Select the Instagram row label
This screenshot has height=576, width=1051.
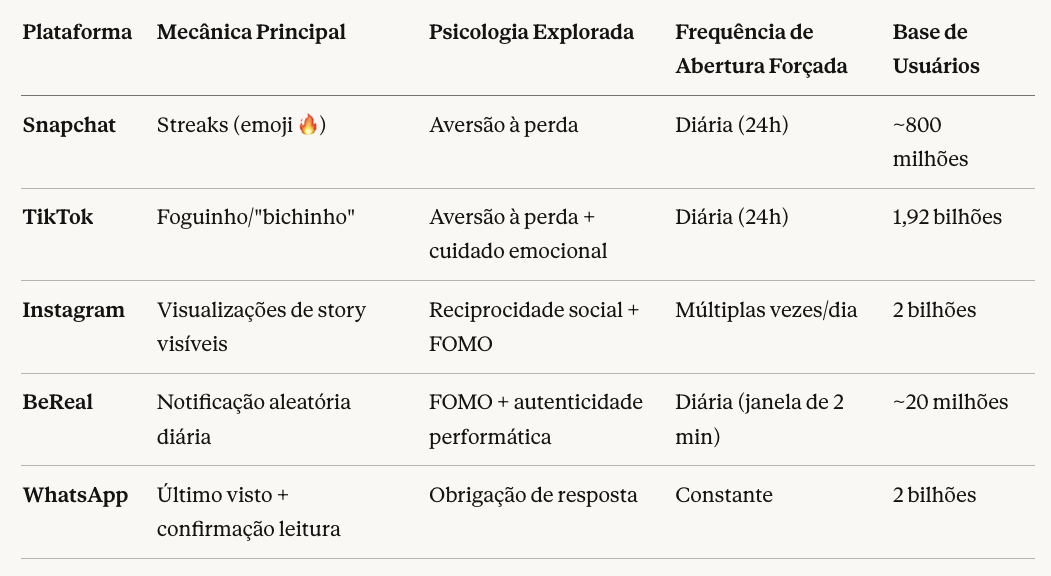(x=74, y=310)
